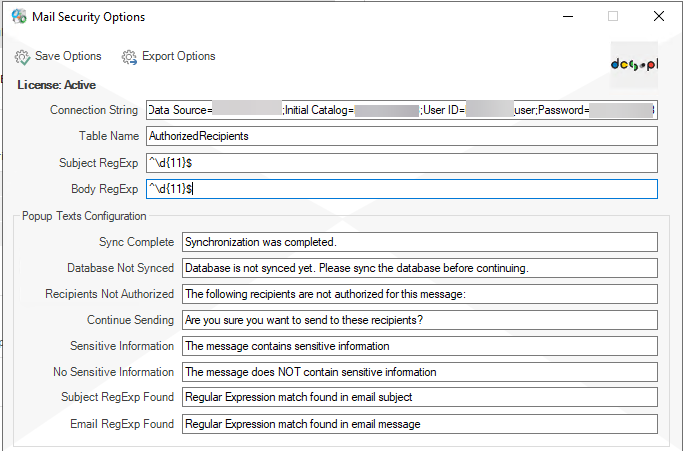Viewport: 683px width, 451px height.
Task: Focus the Connection String input field
Action: 402,110
